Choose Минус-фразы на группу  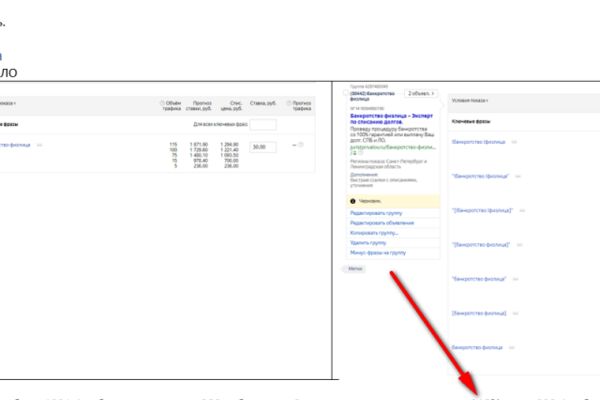tap(378, 253)
